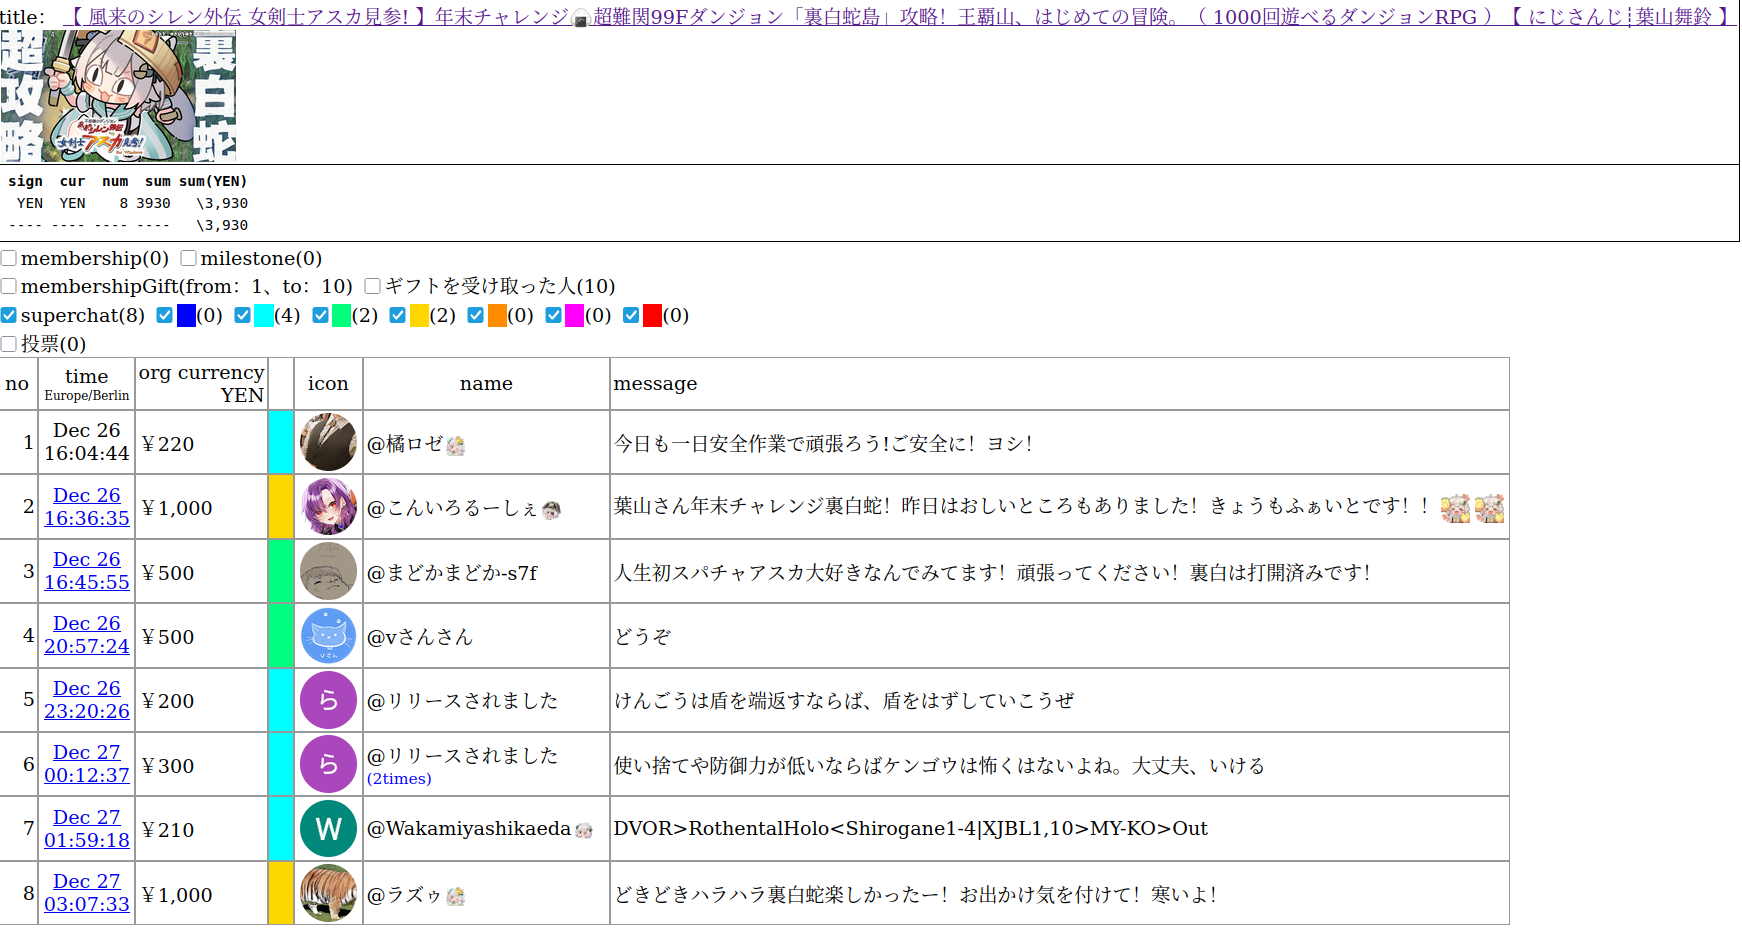Image resolution: width=1742 pixels, height=952 pixels.
Task: Check the ギフトを受け取った人(10) checkbox
Action: tap(373, 286)
